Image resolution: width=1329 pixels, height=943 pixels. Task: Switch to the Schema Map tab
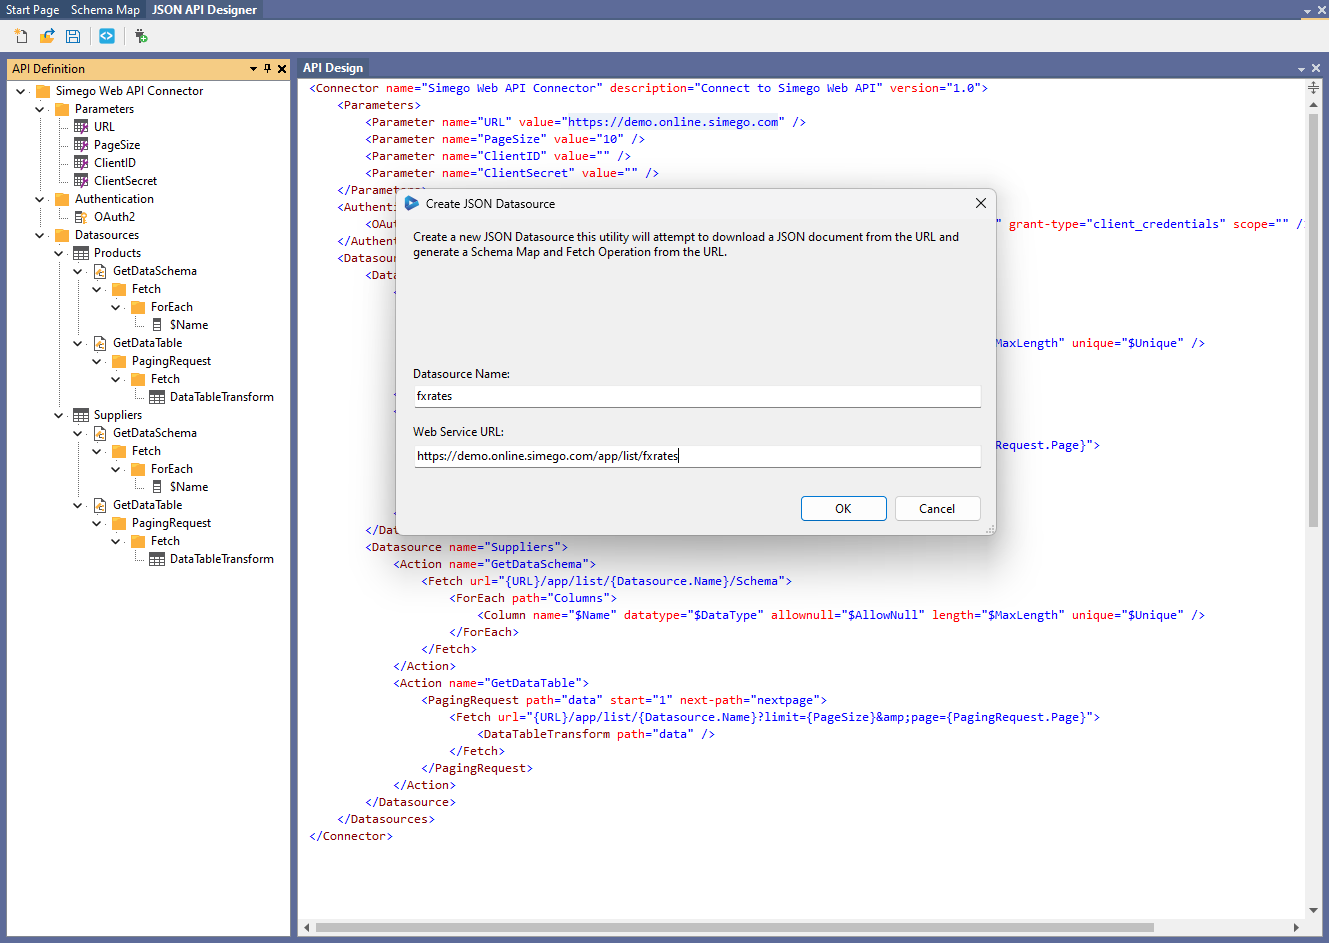click(x=105, y=9)
